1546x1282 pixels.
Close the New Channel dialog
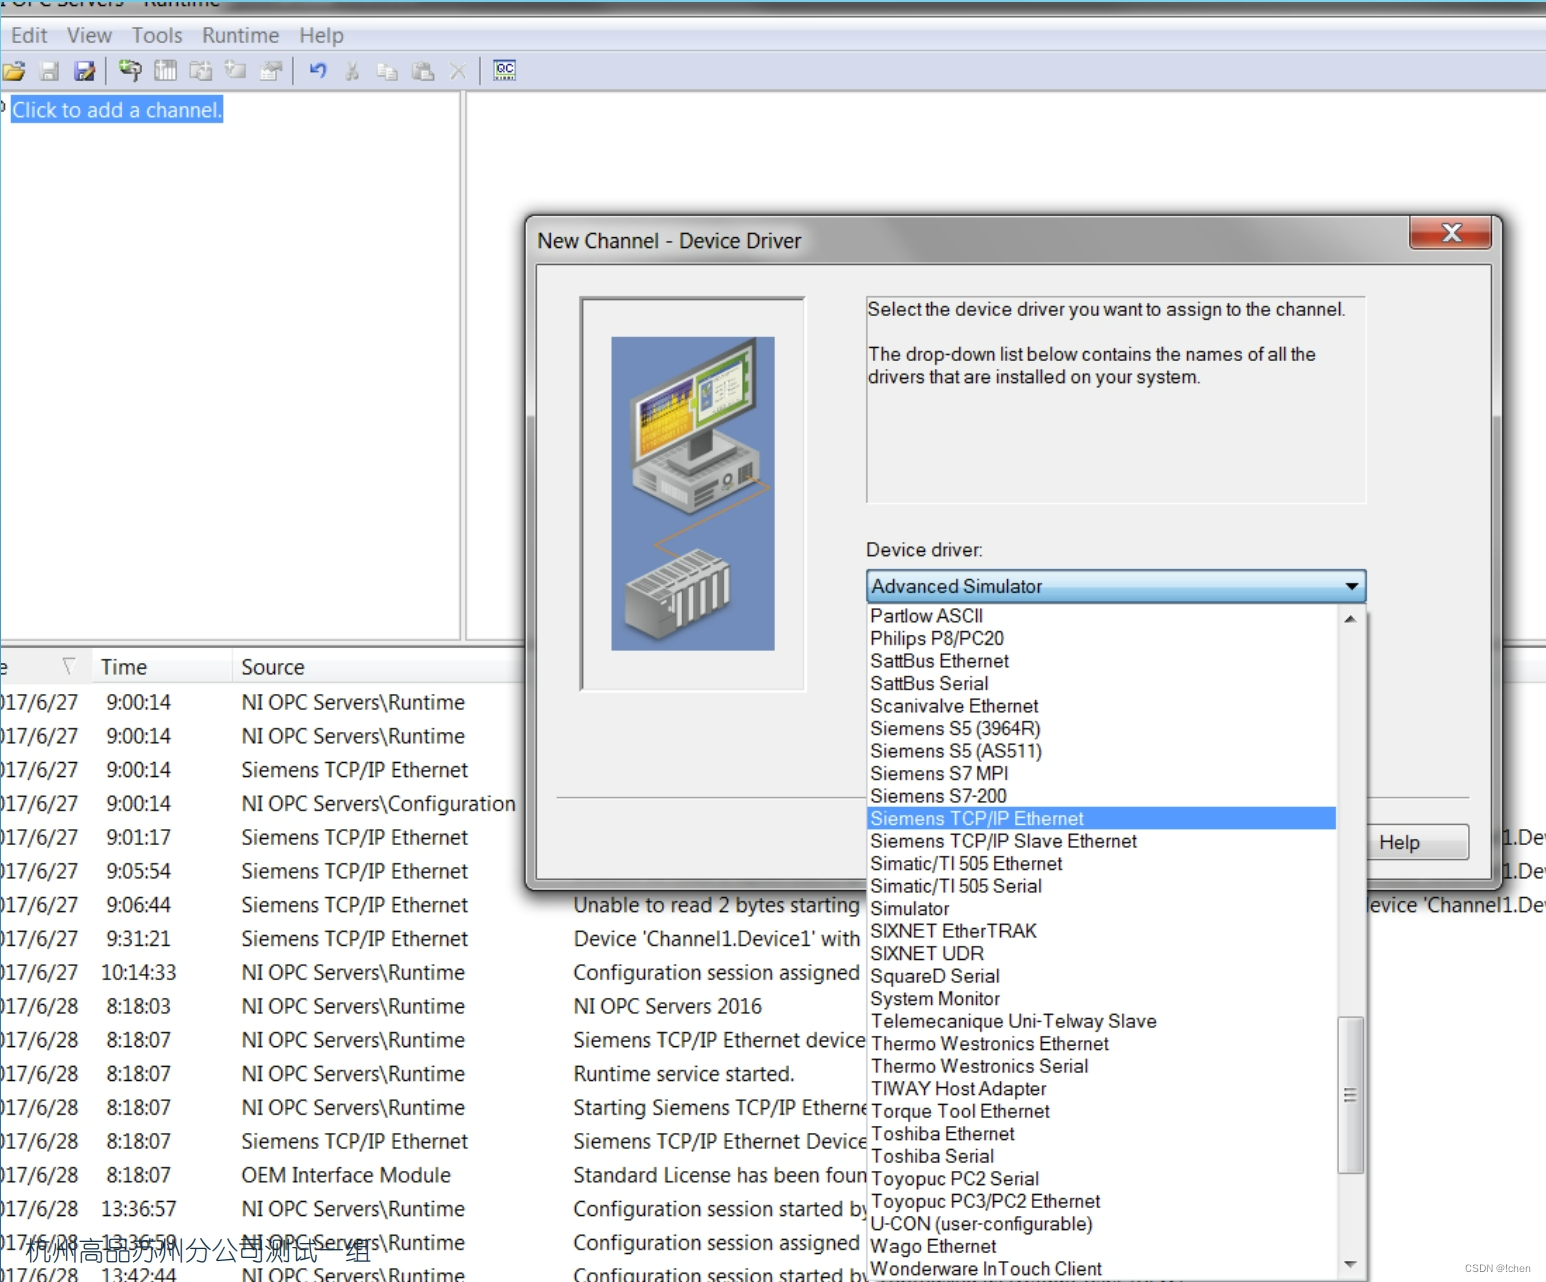(1450, 233)
